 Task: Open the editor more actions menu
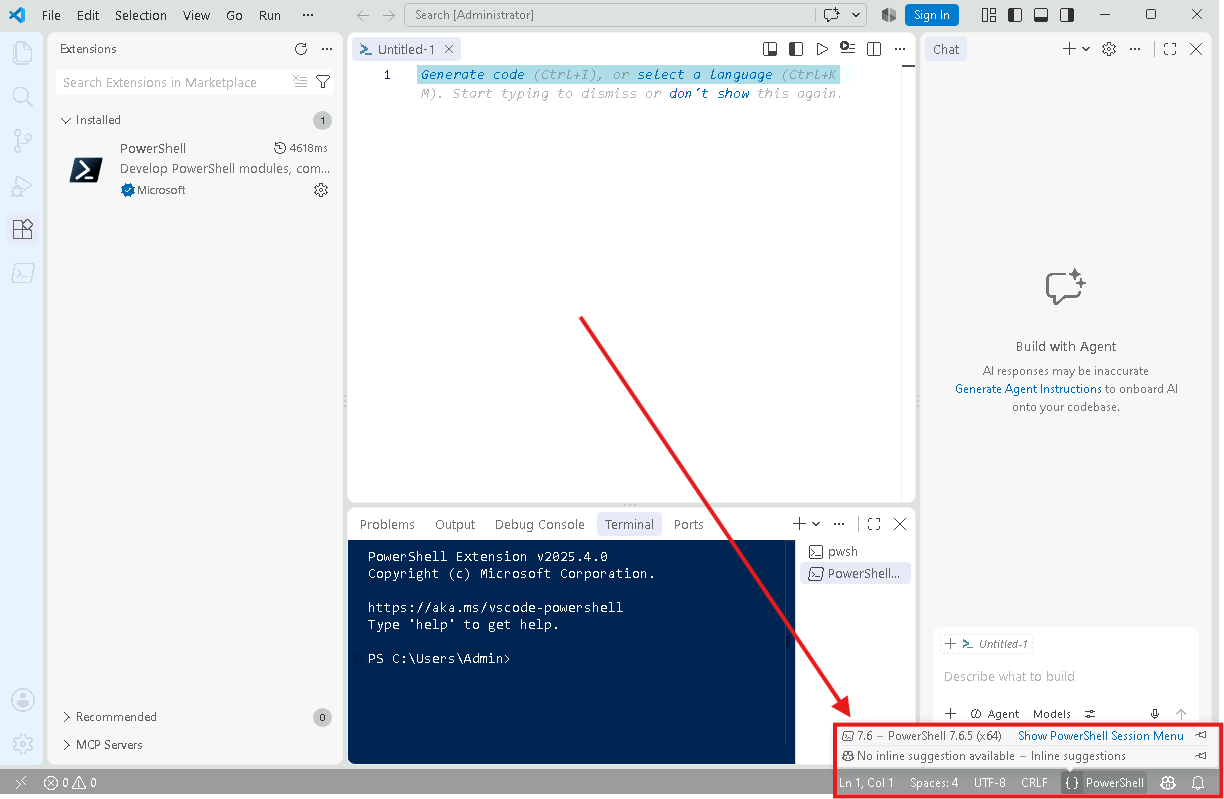(900, 49)
